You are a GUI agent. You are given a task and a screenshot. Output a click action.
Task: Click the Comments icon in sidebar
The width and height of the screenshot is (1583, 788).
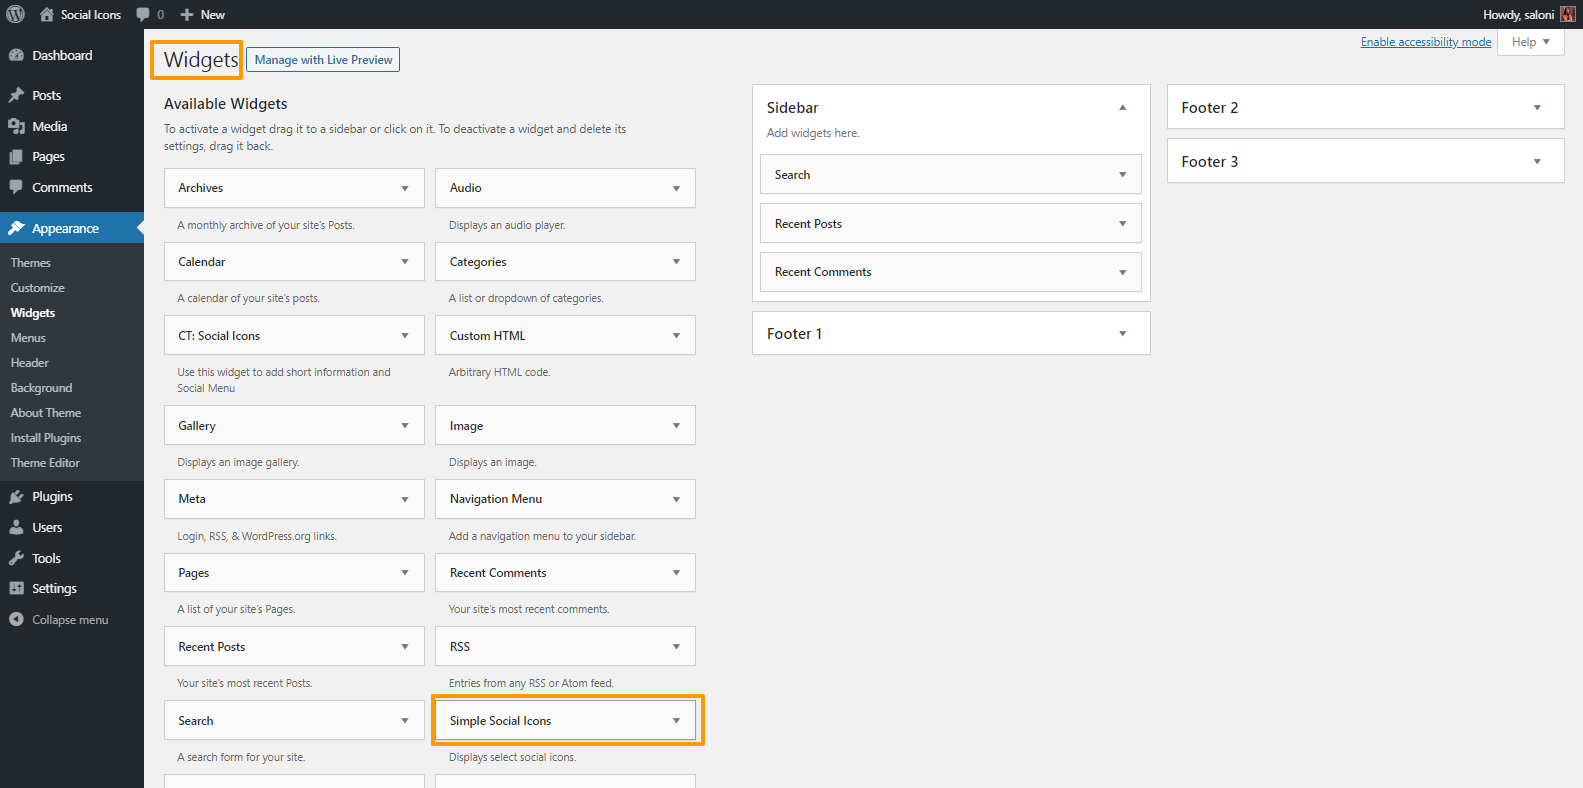click(x=16, y=187)
